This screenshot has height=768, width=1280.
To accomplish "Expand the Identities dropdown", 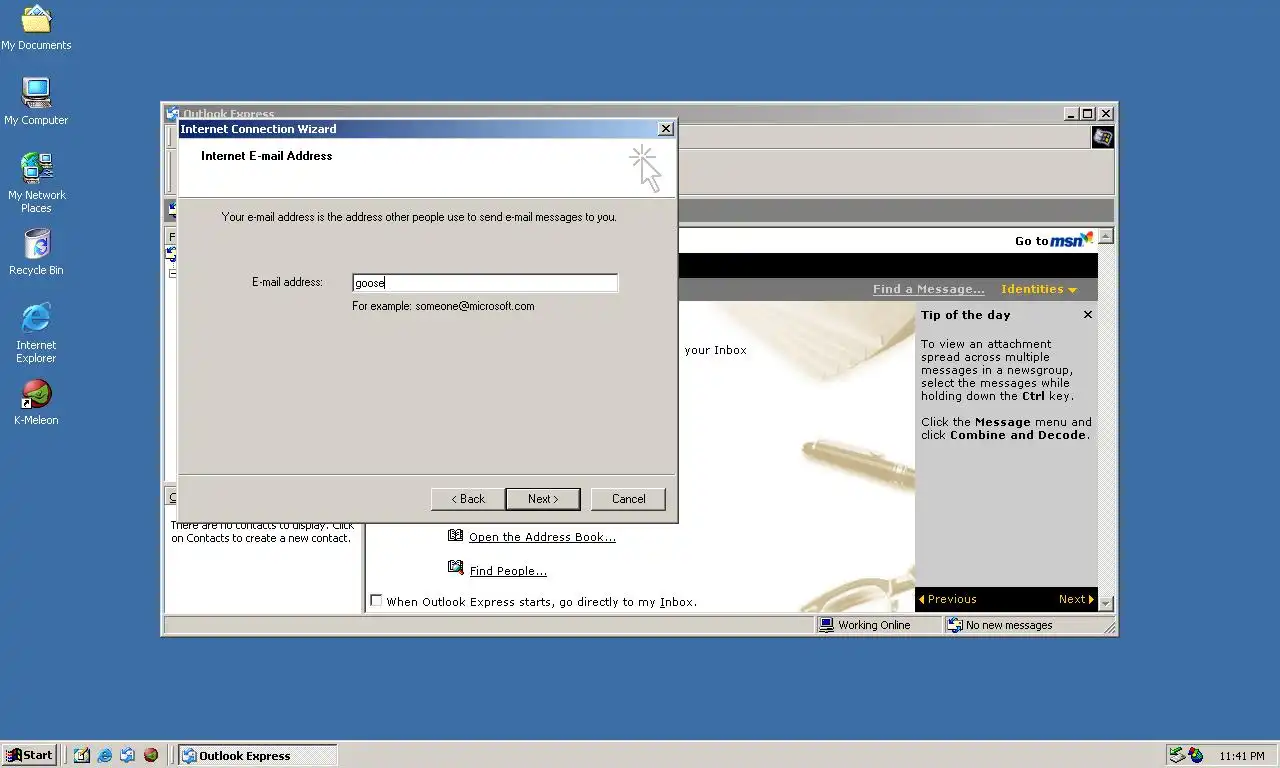I will pos(1039,289).
